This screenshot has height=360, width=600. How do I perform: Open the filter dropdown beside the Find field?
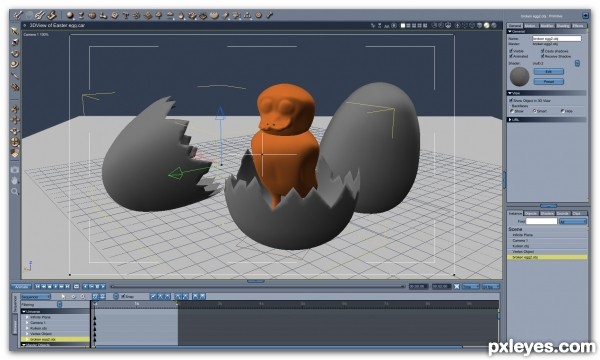(573, 222)
